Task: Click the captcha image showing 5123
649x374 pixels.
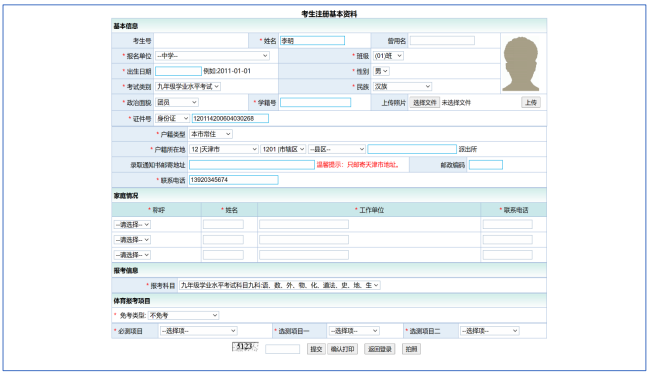Action: pyautogui.click(x=245, y=347)
